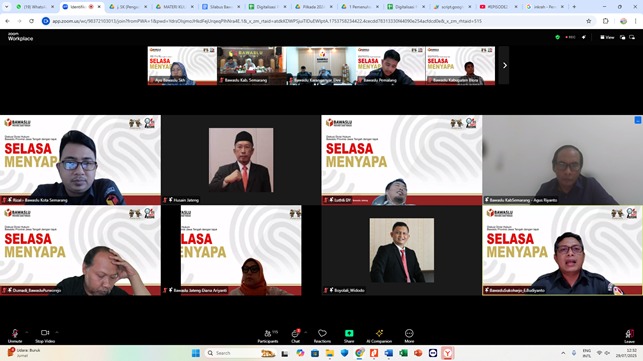Bookmark this page with star icon

(x=588, y=21)
